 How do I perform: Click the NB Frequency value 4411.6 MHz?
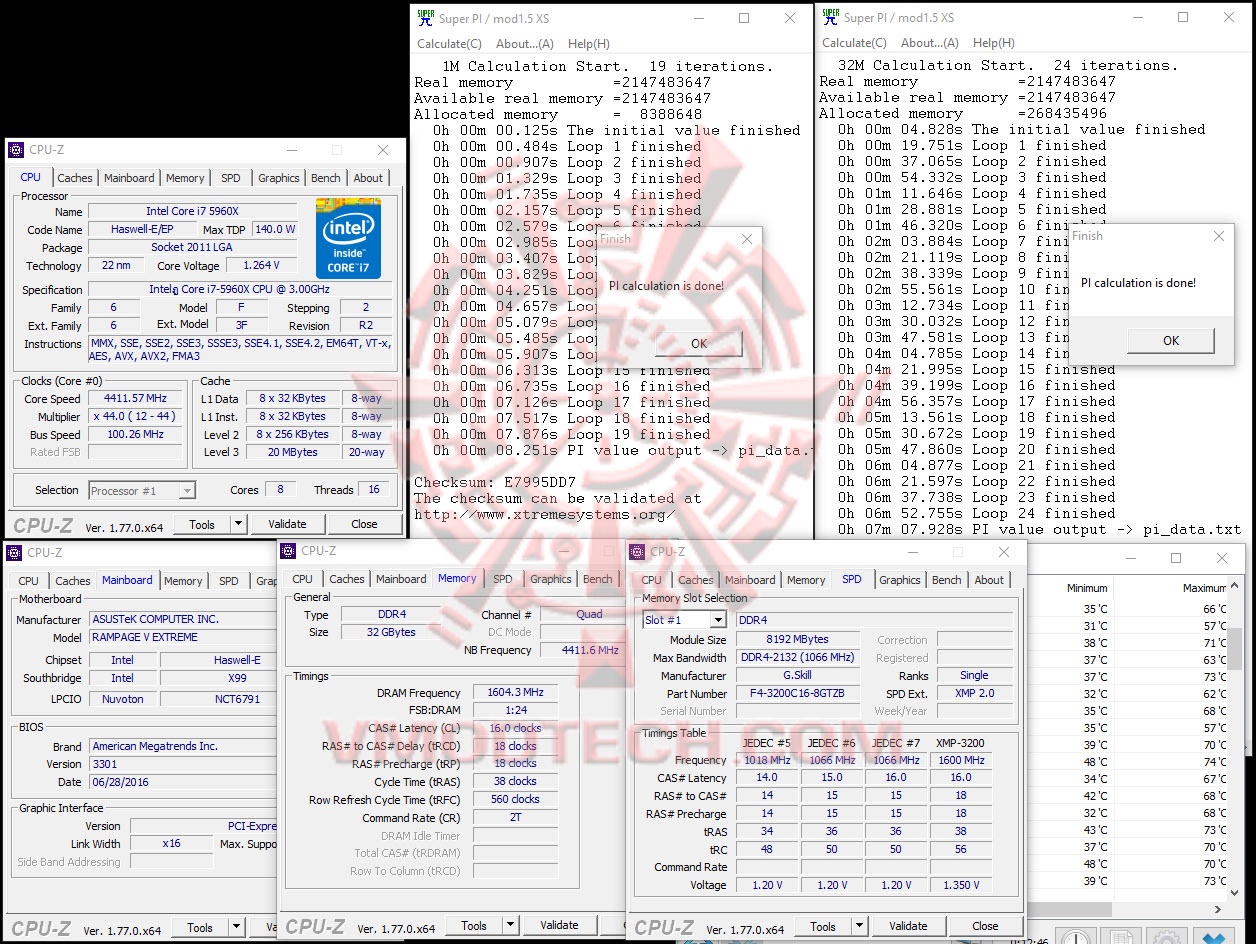[x=582, y=650]
